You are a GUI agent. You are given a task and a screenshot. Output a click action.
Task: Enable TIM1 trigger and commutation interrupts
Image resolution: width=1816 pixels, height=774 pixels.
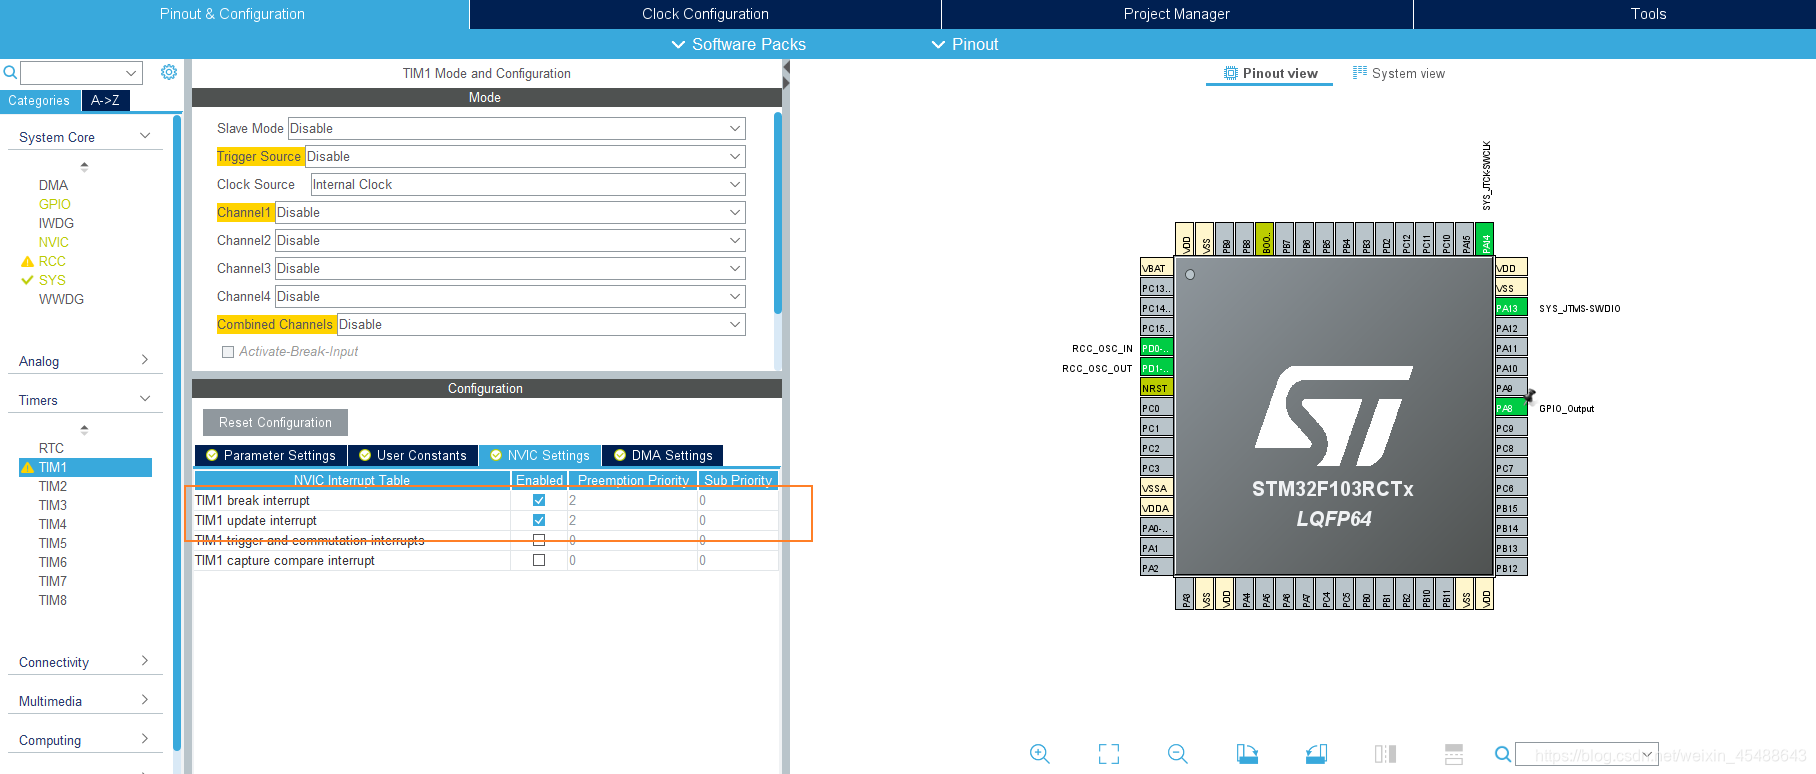tap(539, 540)
